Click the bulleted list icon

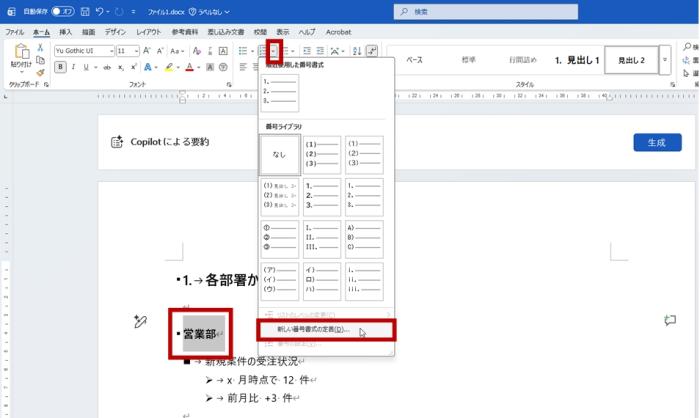coord(244,50)
